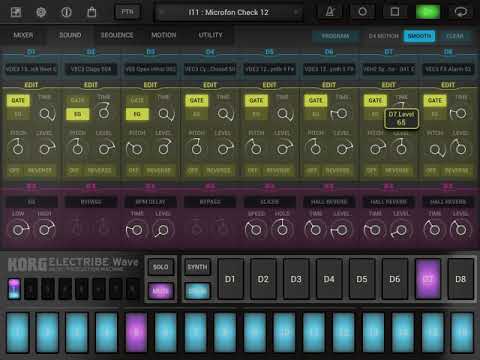Click the D6 PITCH knob
The height and width of the screenshot is (360, 480).
pos(315,148)
